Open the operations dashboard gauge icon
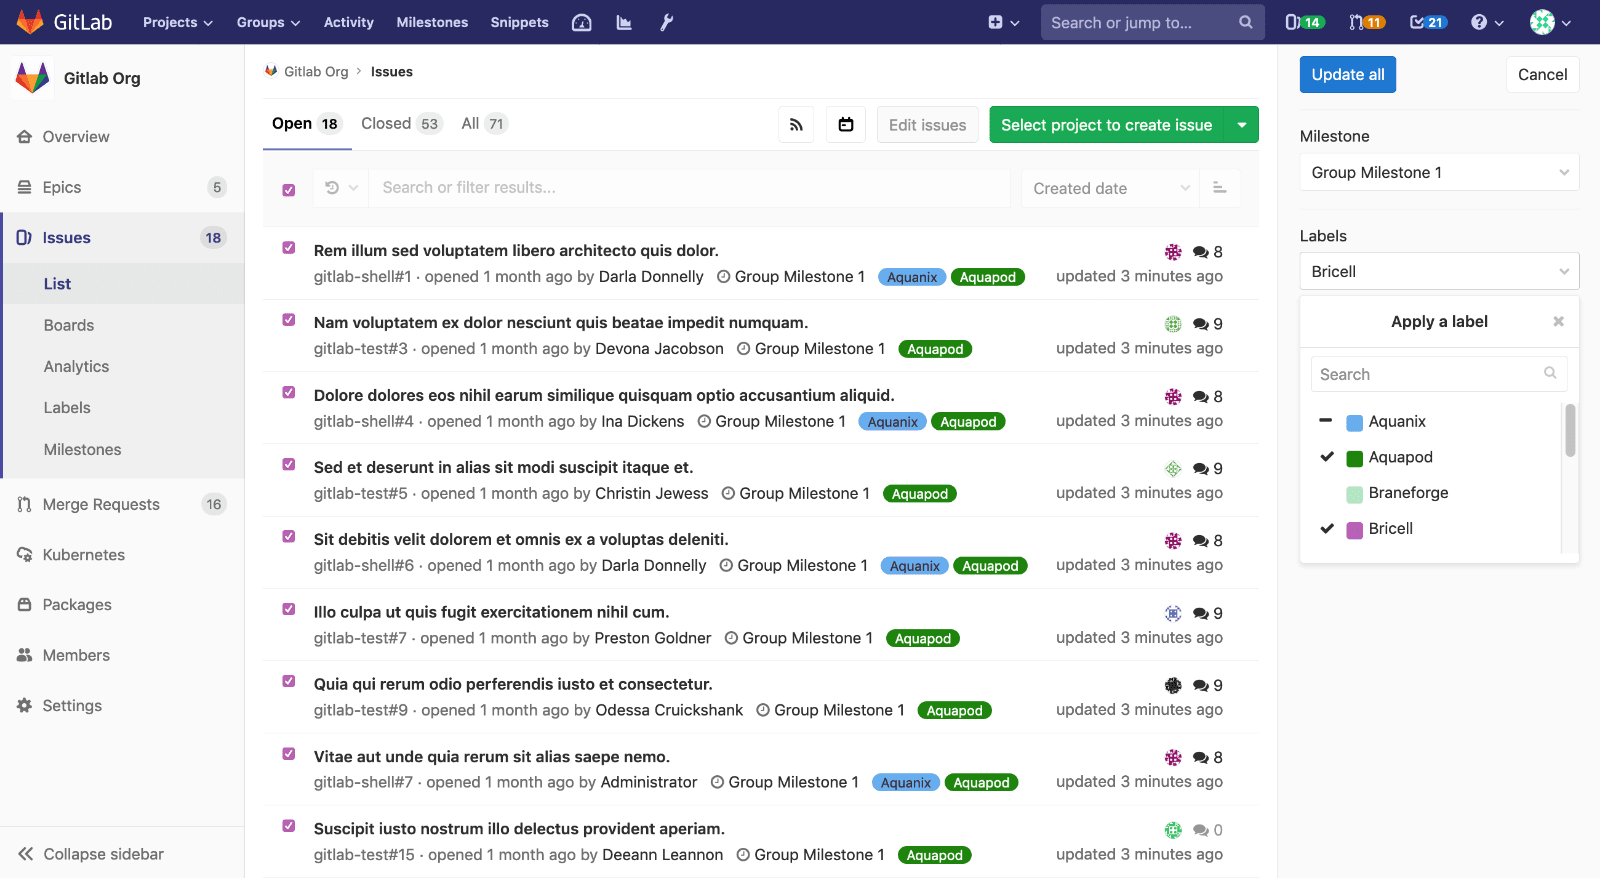 tap(582, 22)
